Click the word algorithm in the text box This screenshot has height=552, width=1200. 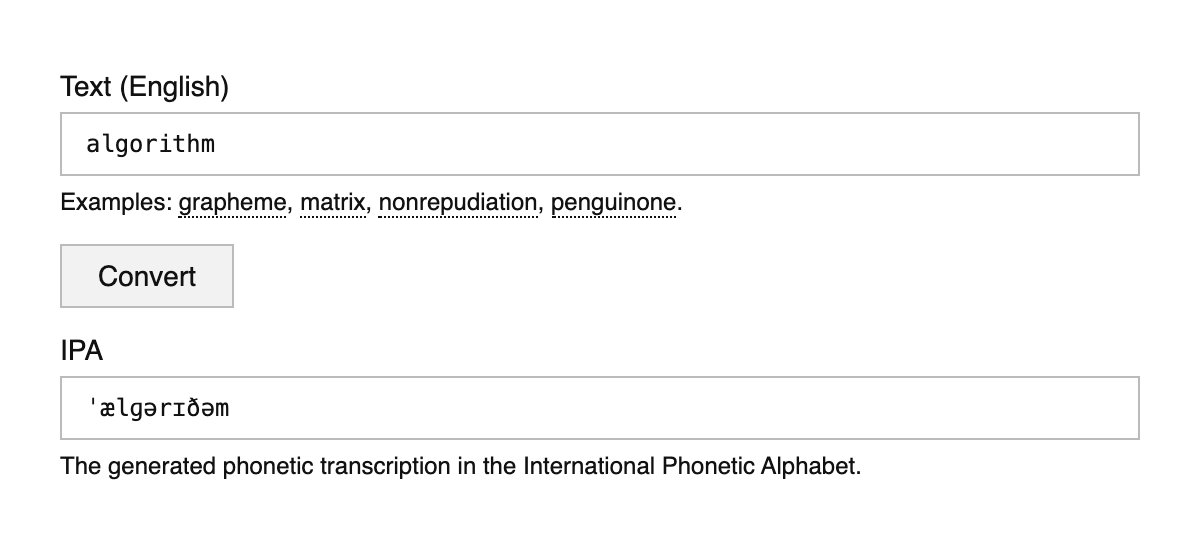point(150,144)
